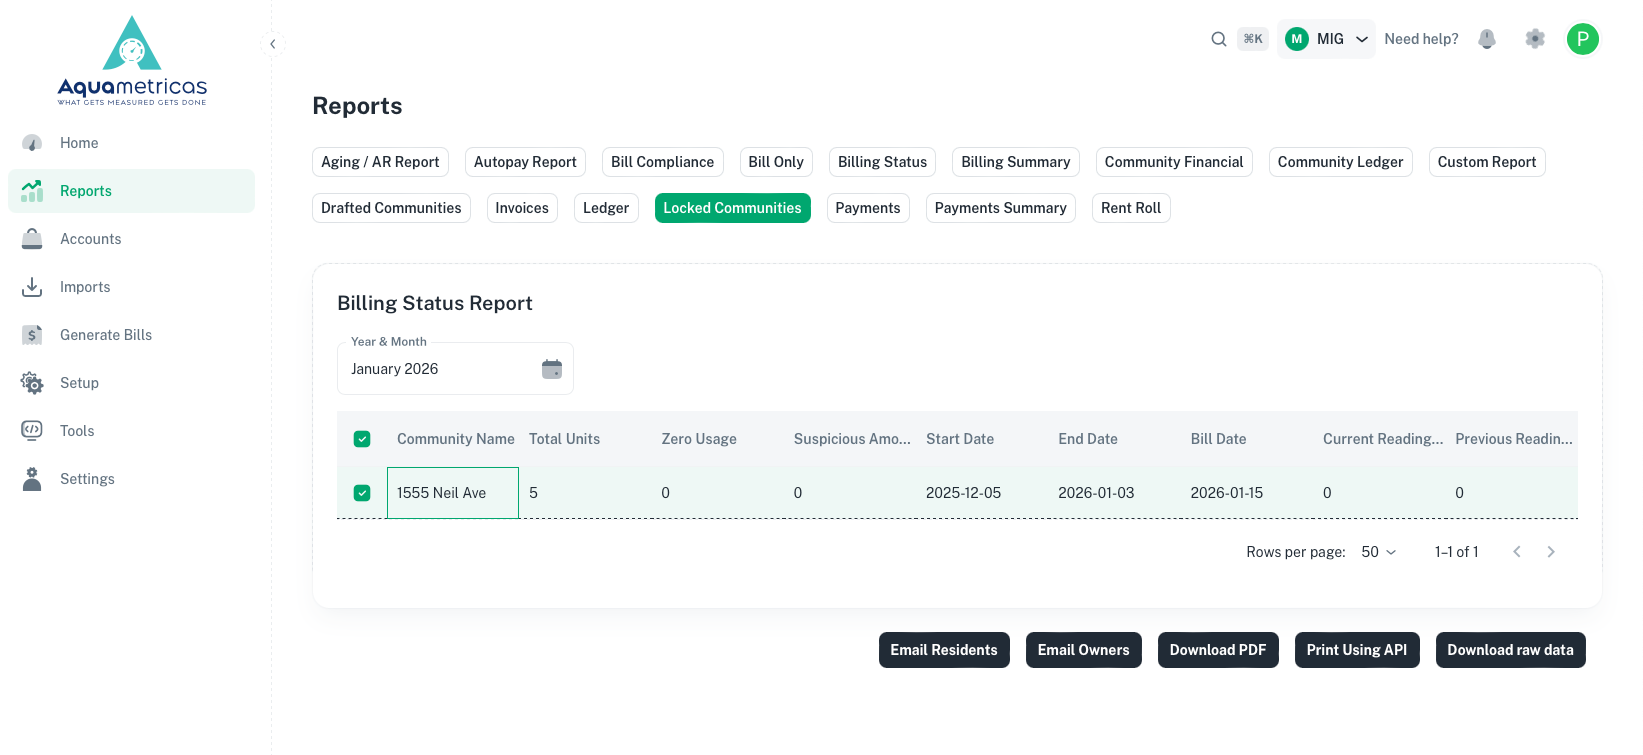Open the green P profile avatar

(x=1582, y=39)
